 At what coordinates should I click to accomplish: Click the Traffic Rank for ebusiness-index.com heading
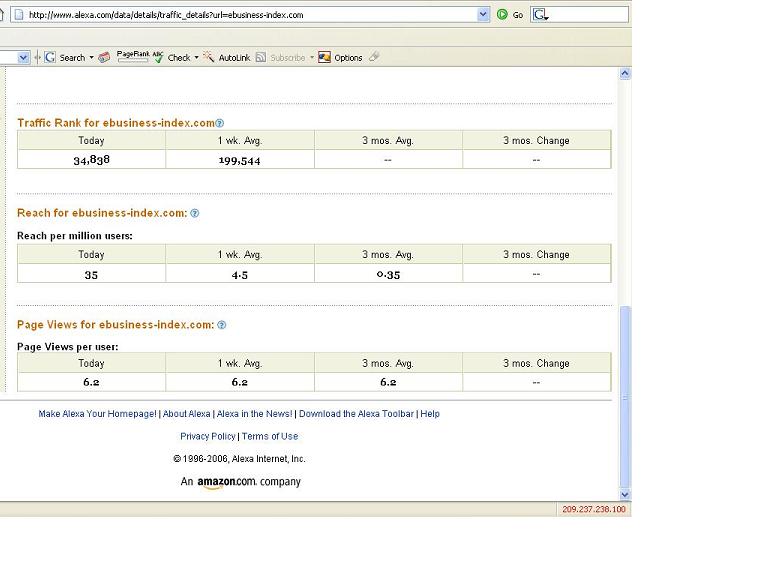coord(116,123)
